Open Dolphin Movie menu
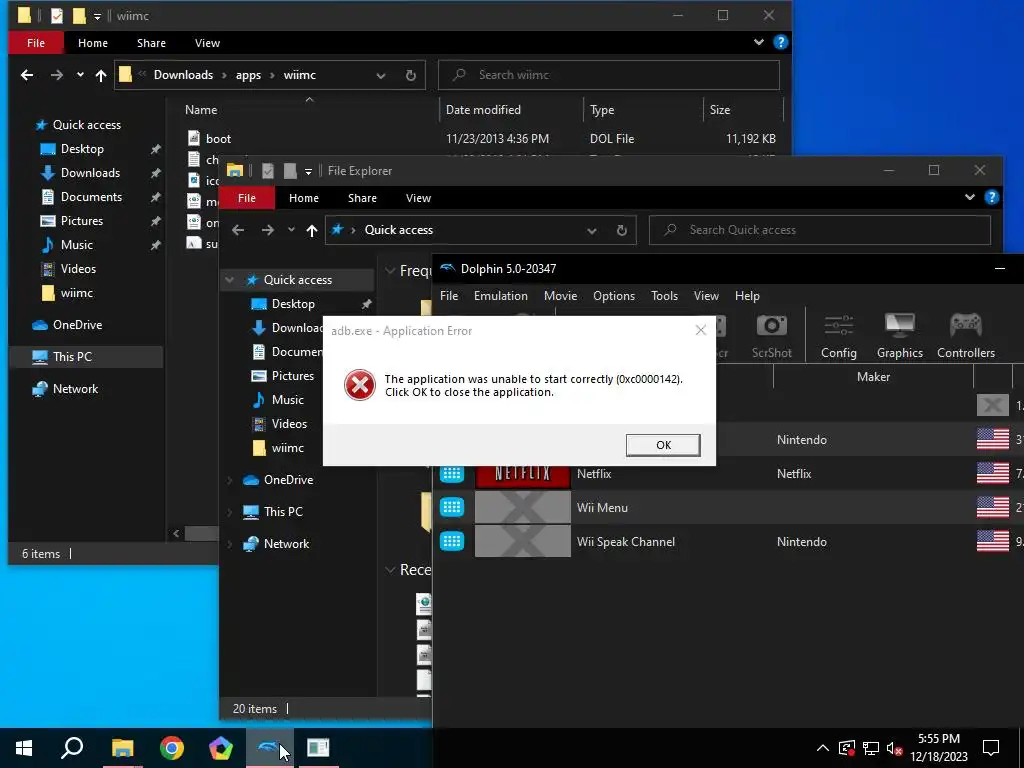 [560, 296]
